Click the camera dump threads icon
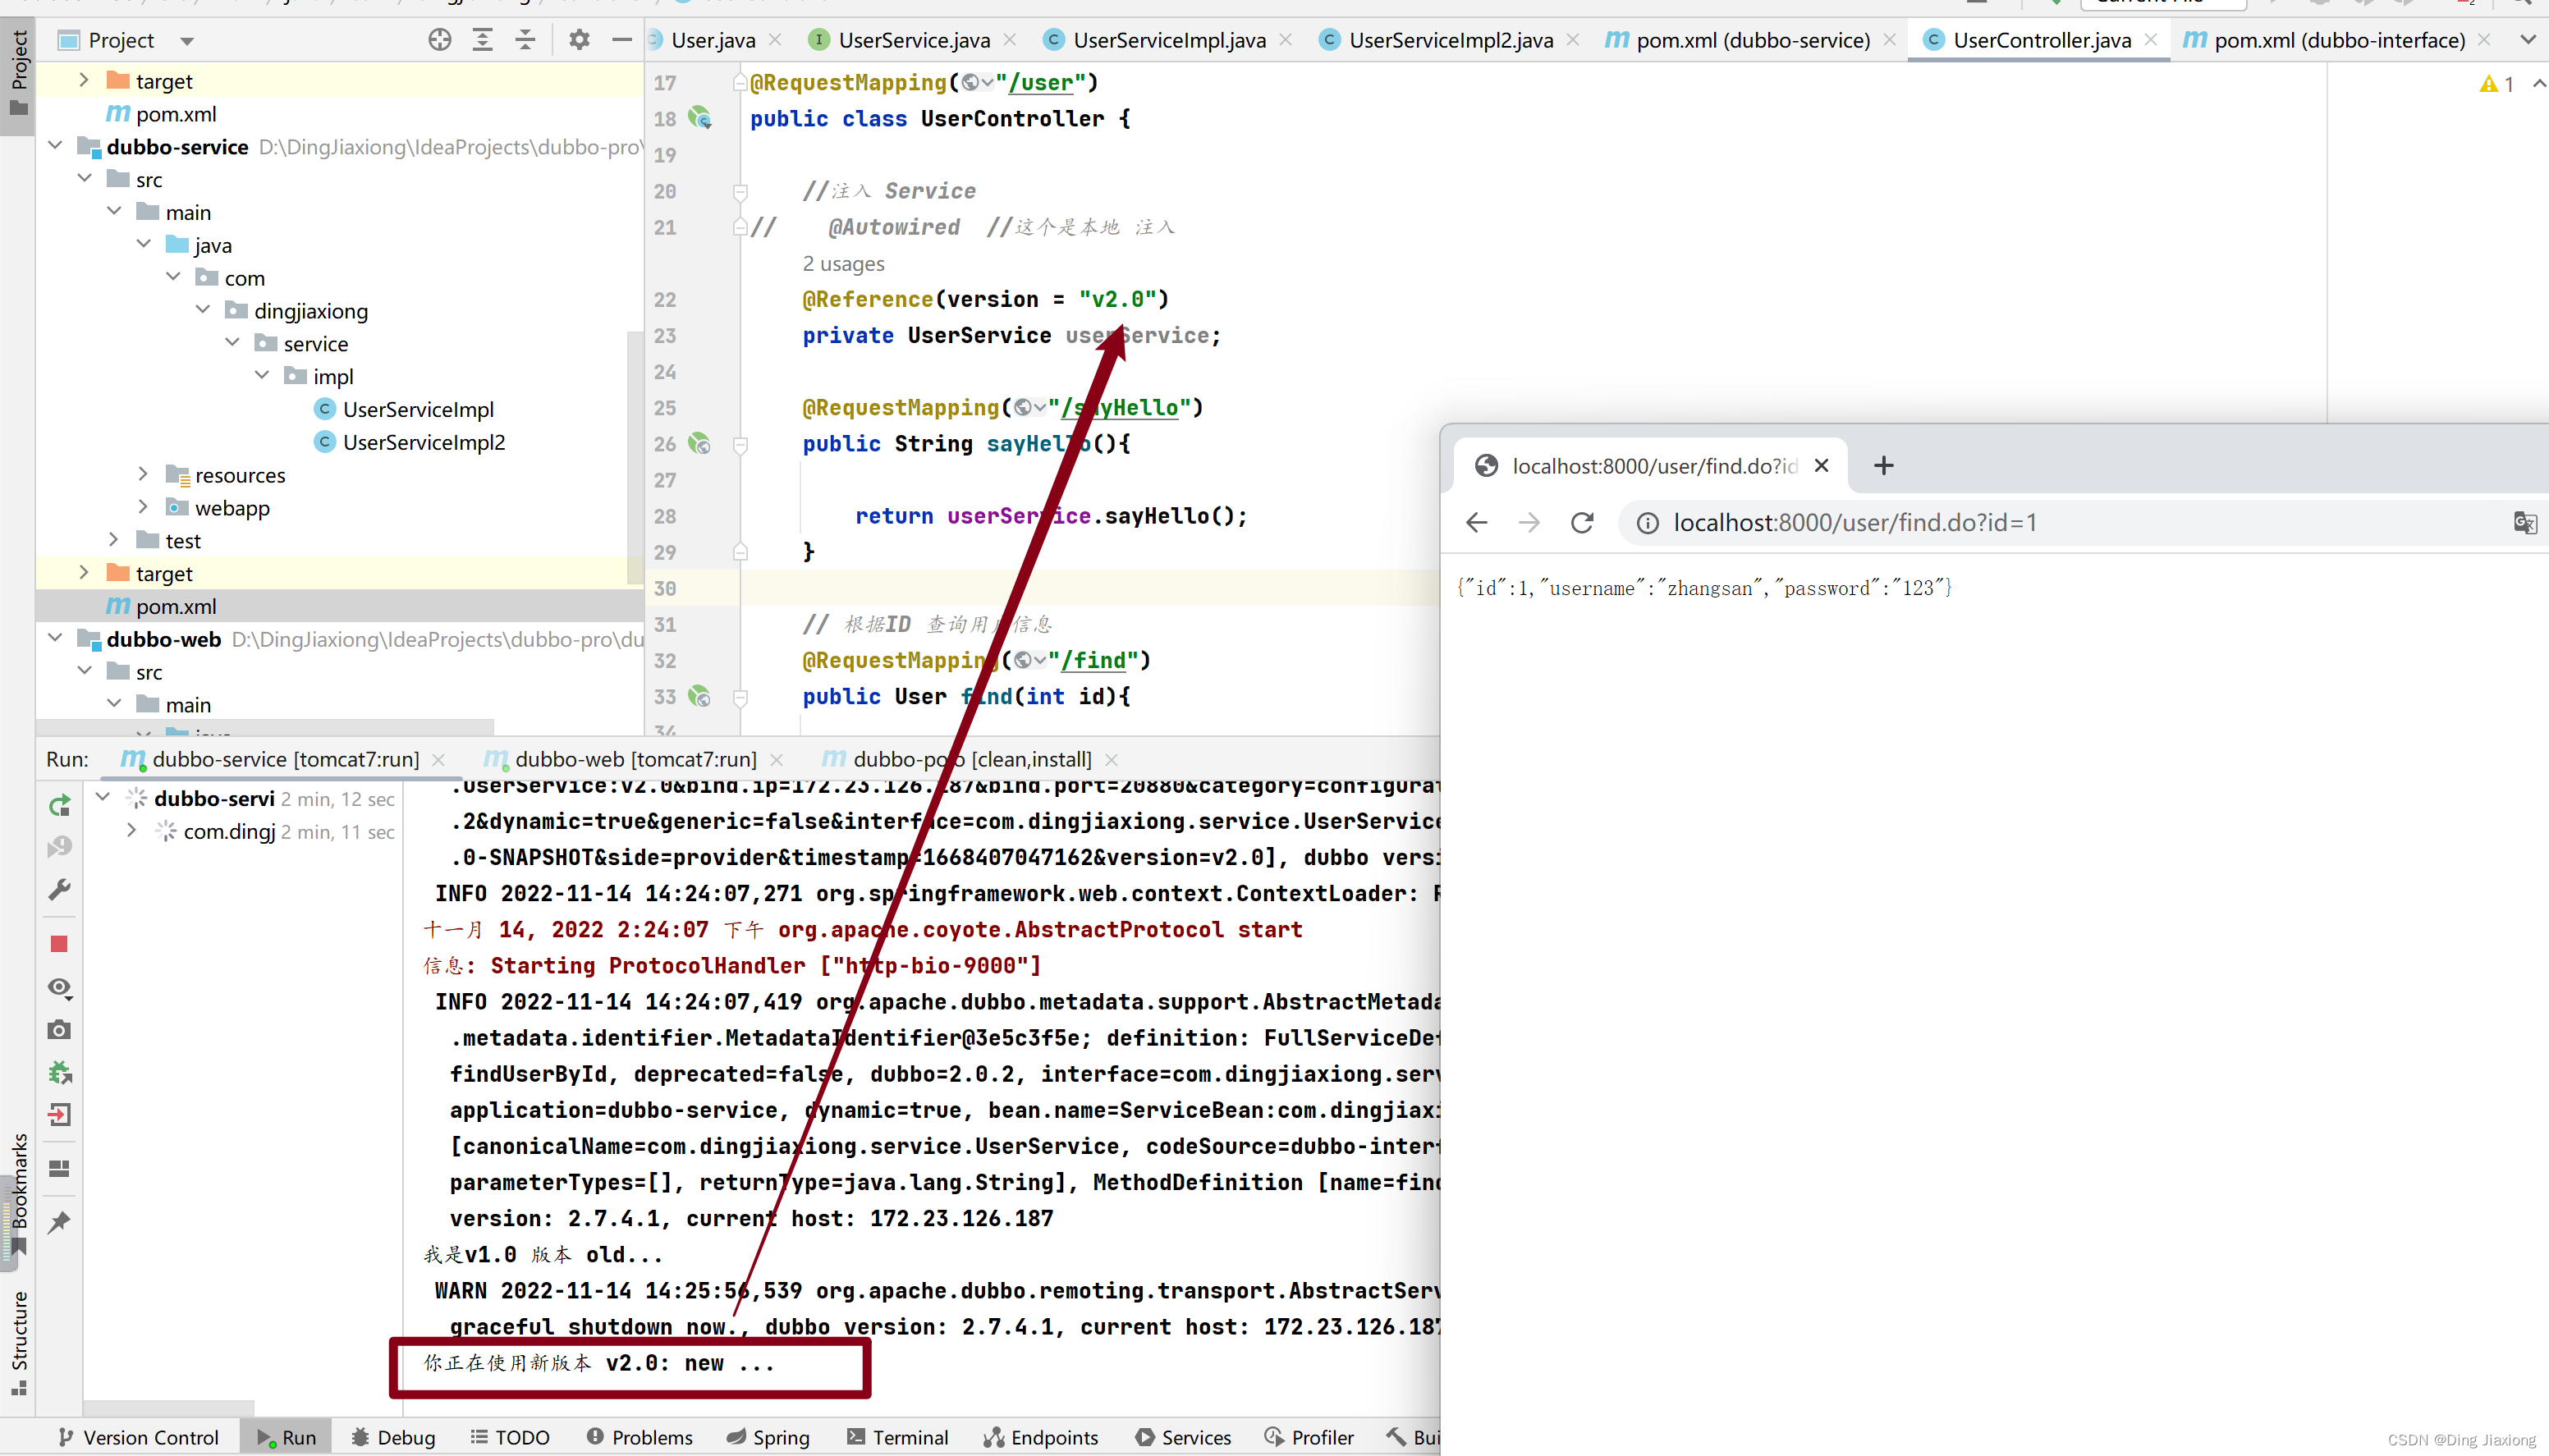The image size is (2549, 1456). pos(59,1030)
